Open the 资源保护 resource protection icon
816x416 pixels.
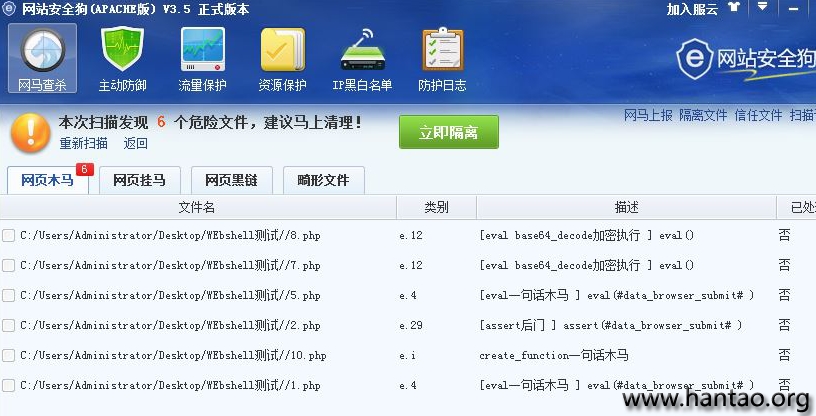pos(282,59)
